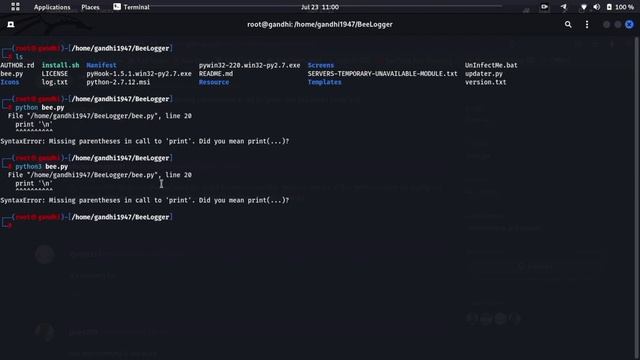640x360 pixels.
Task: Click version.txt in the listing
Action: click(x=485, y=82)
